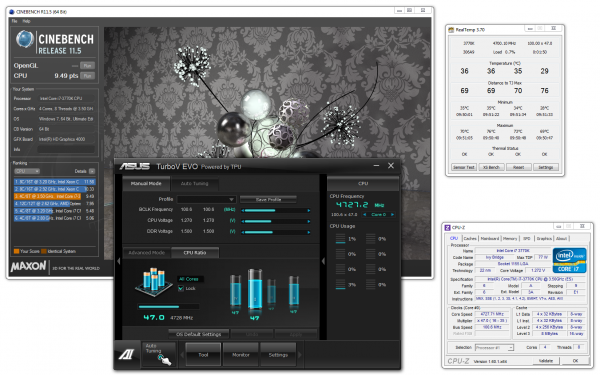The height and width of the screenshot is (375, 600).
Task: Click the Settings button in RealTemp
Action: (x=546, y=167)
